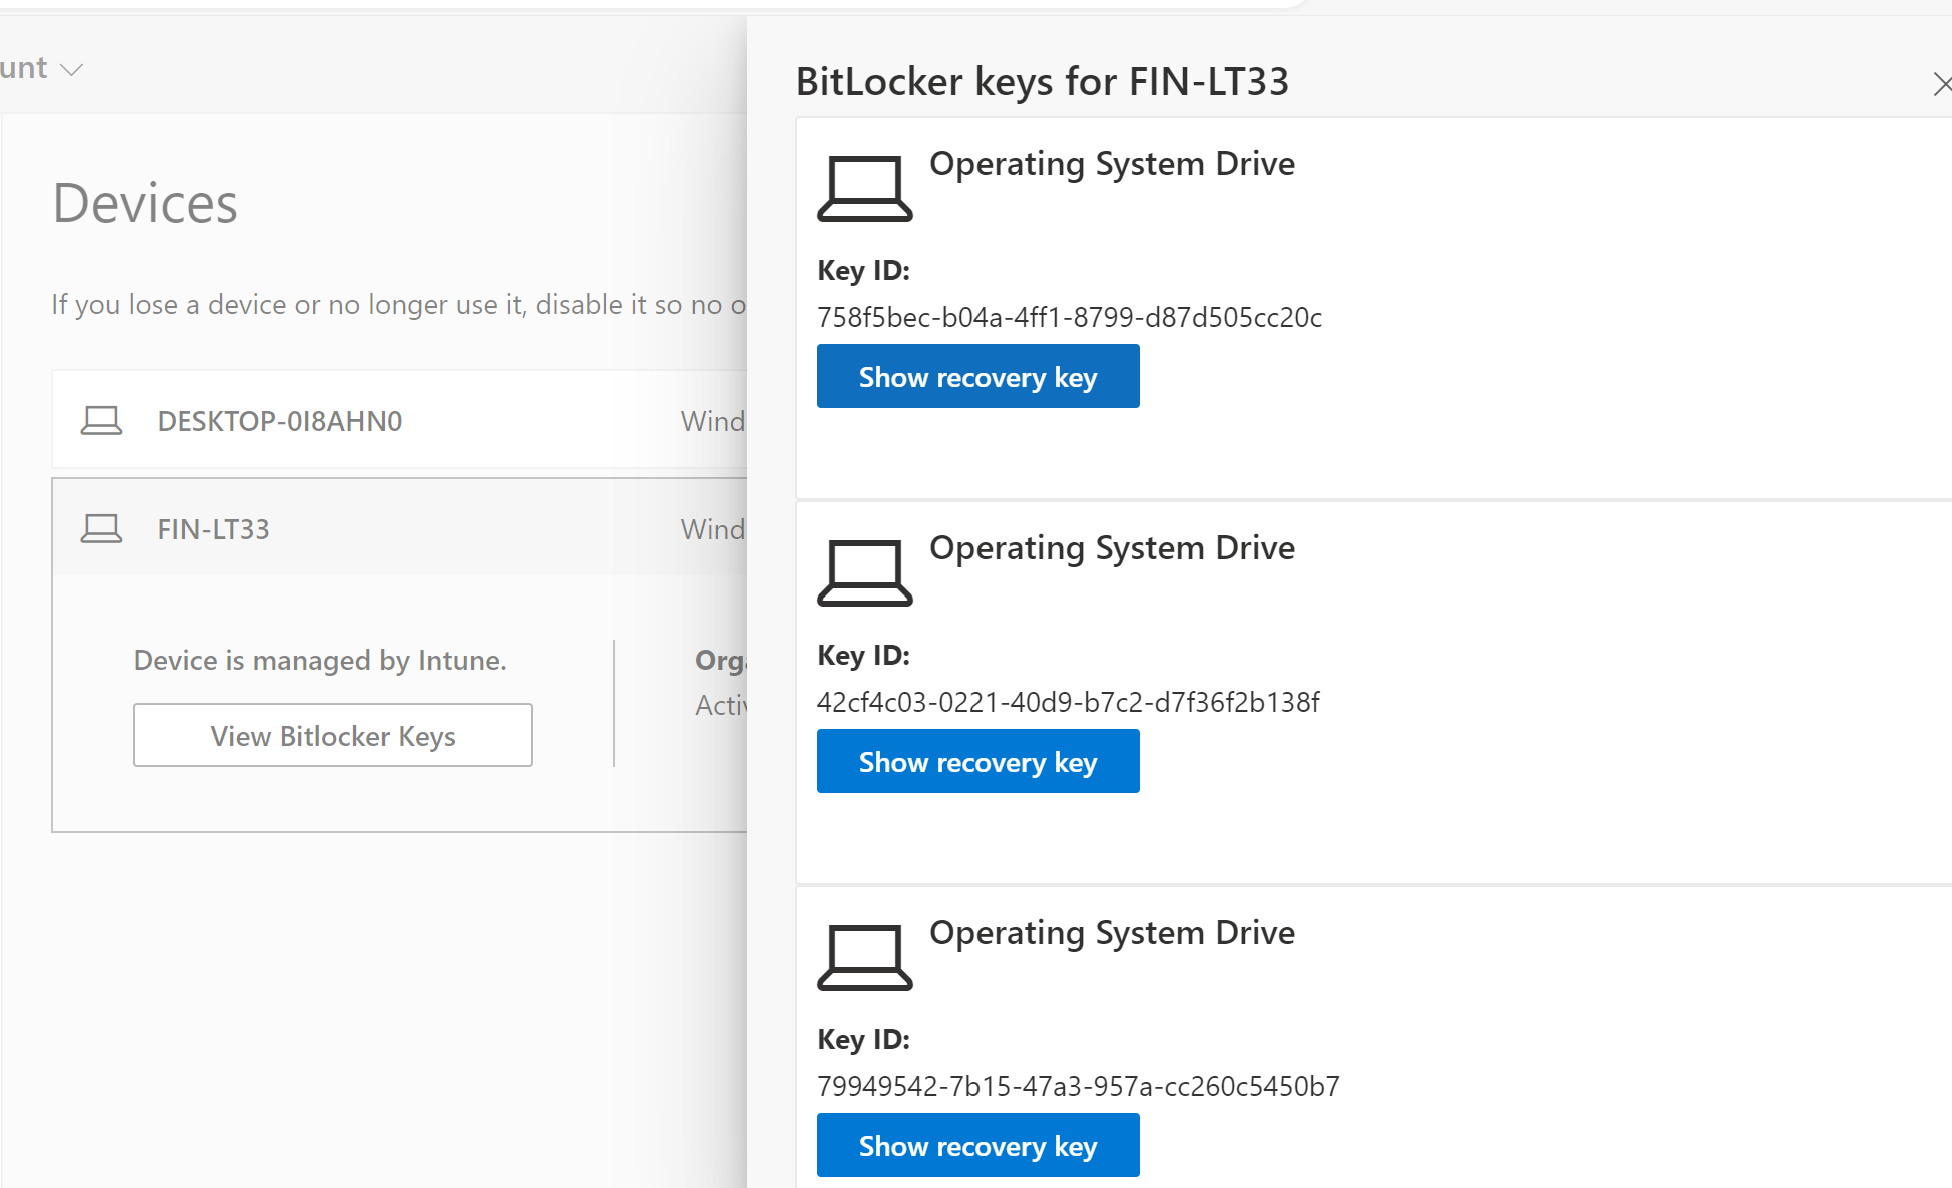Click laptop icon beside FIN-LT33 device

[x=101, y=529]
